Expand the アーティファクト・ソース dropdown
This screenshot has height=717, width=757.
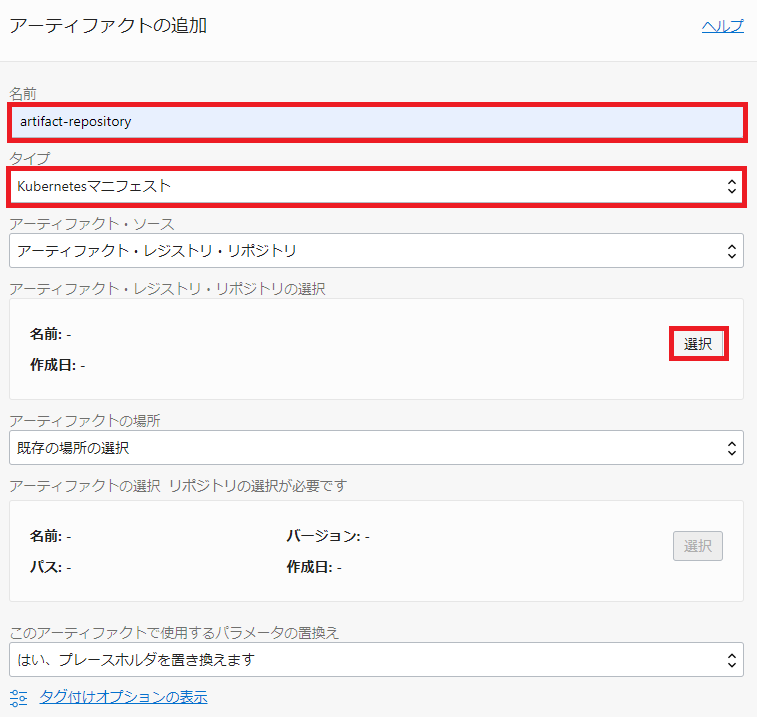[377, 250]
